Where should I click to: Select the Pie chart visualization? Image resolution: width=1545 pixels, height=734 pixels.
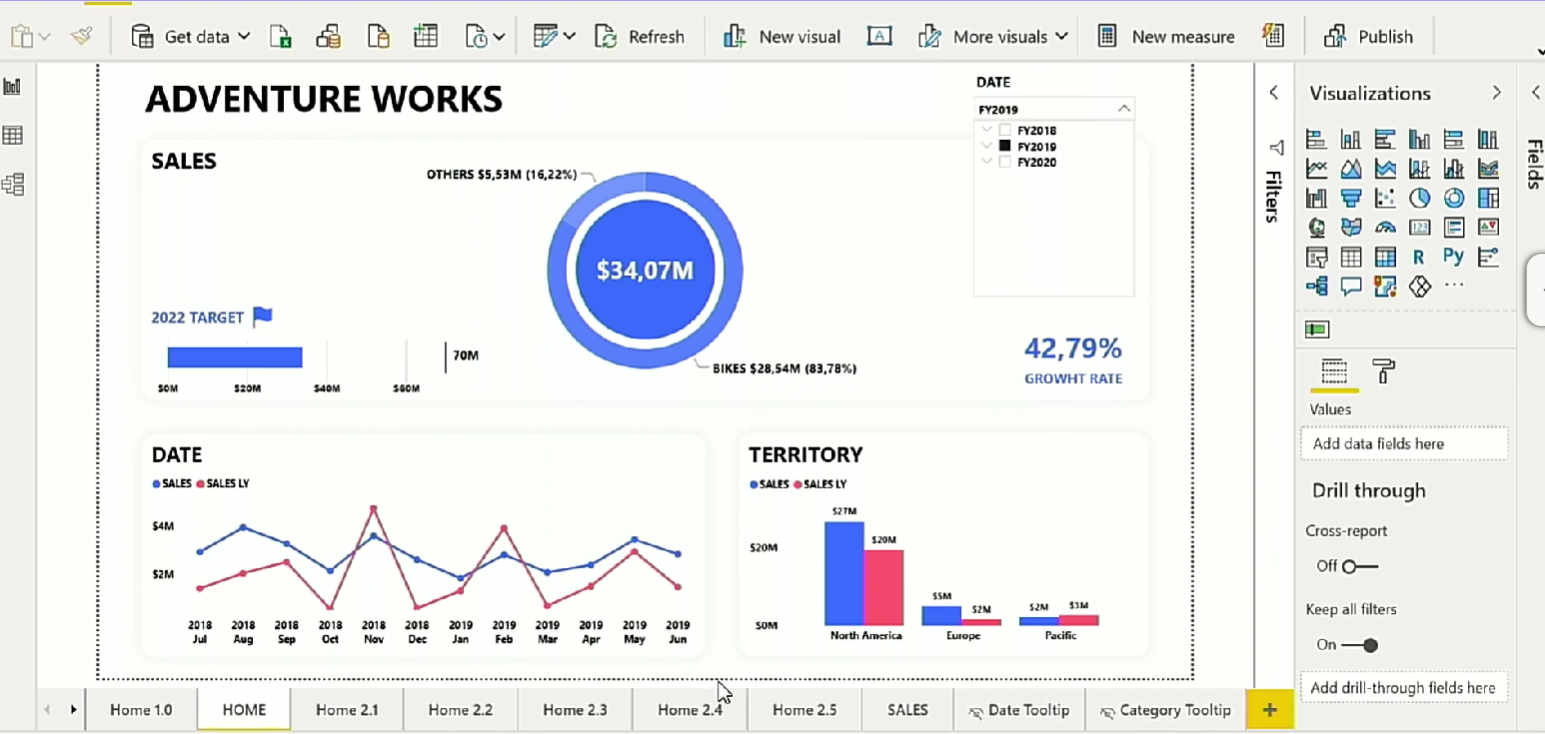pos(1419,198)
